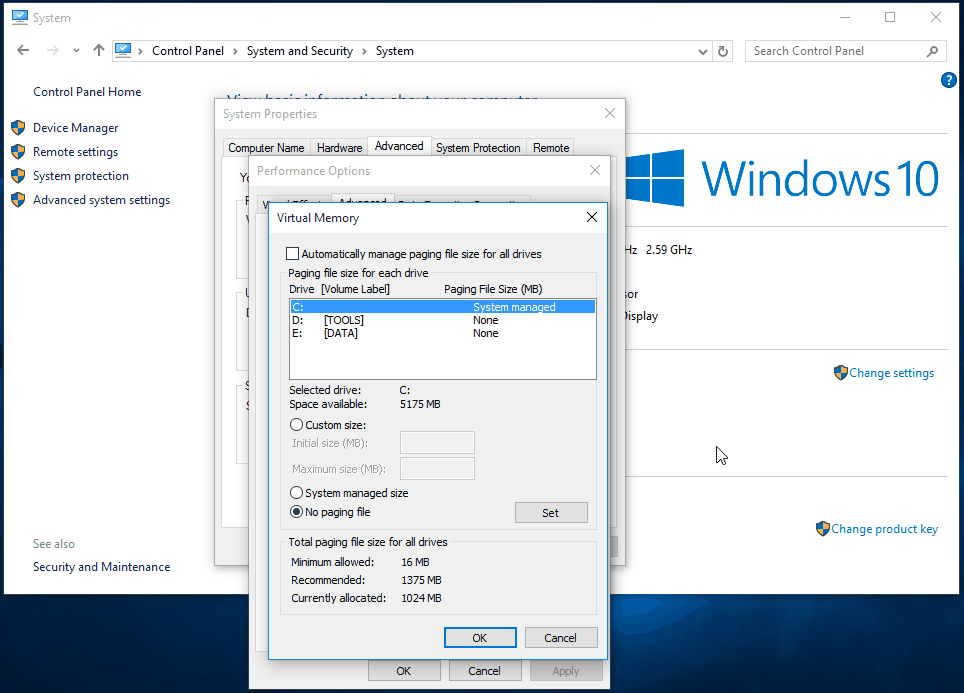This screenshot has height=693, width=964.
Task: Select Control Panel in the breadcrumb
Action: [x=188, y=51]
